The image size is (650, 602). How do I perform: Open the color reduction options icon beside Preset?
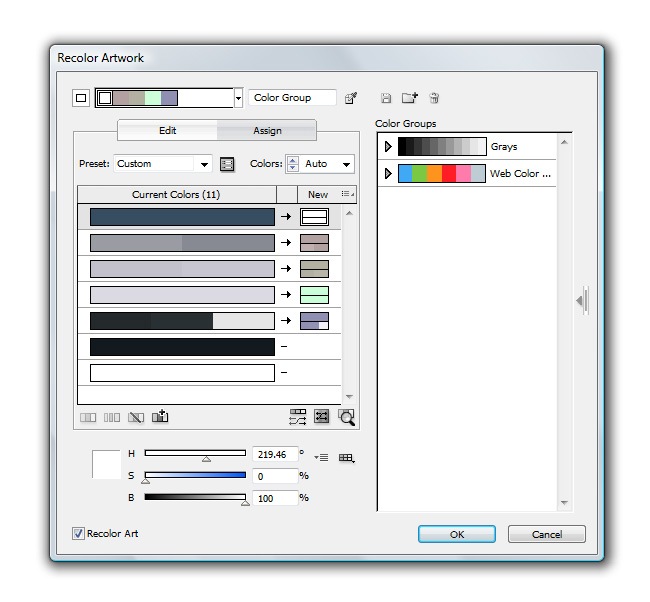point(227,164)
